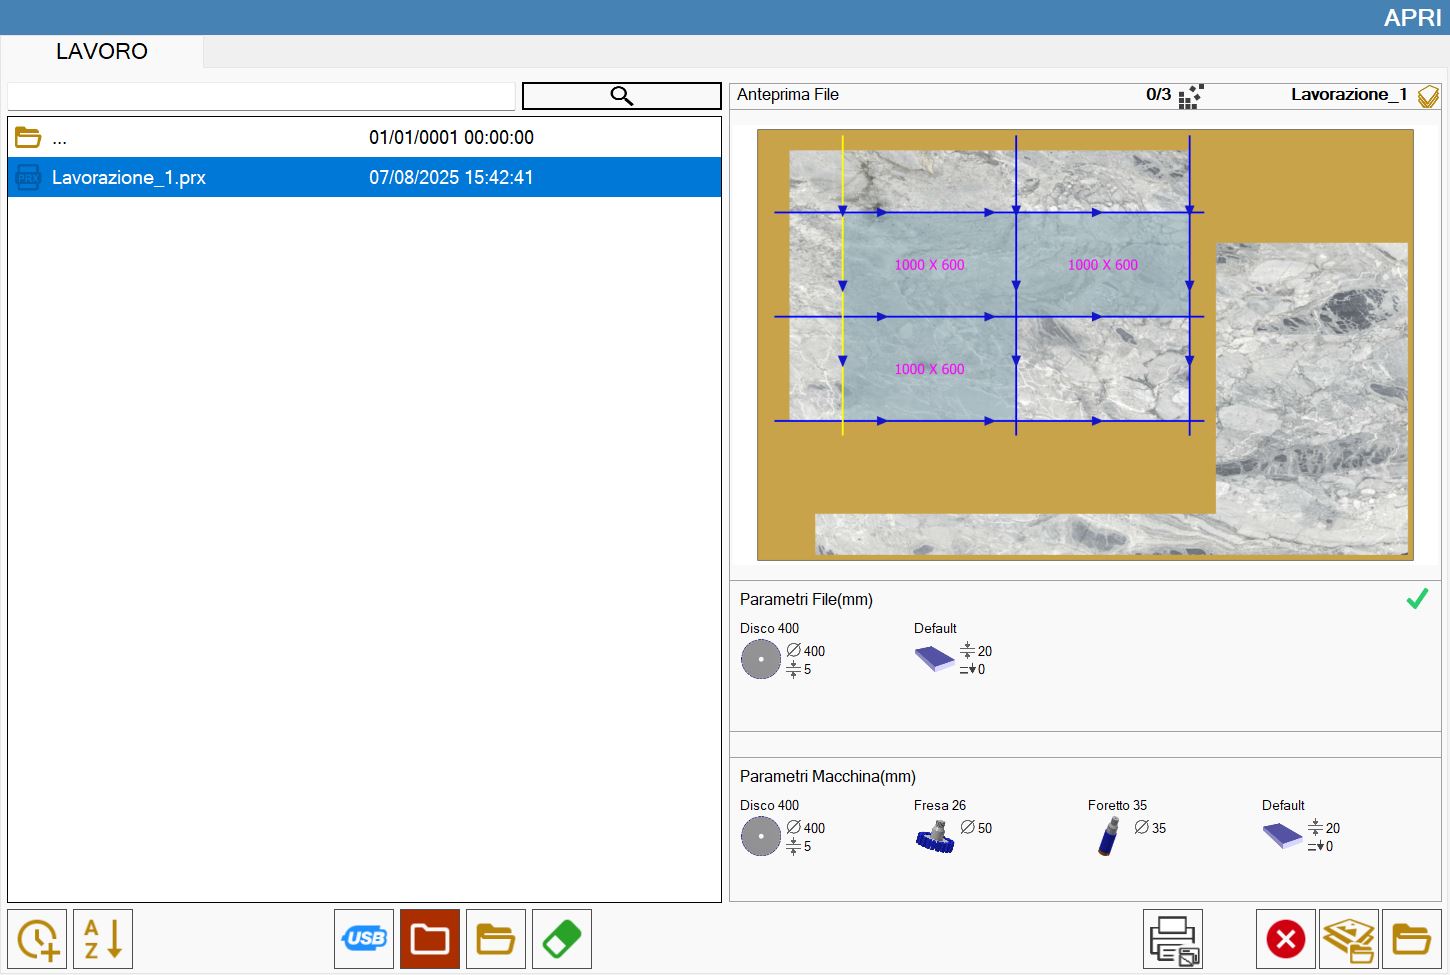Toggle the red local folder source button

(430, 939)
